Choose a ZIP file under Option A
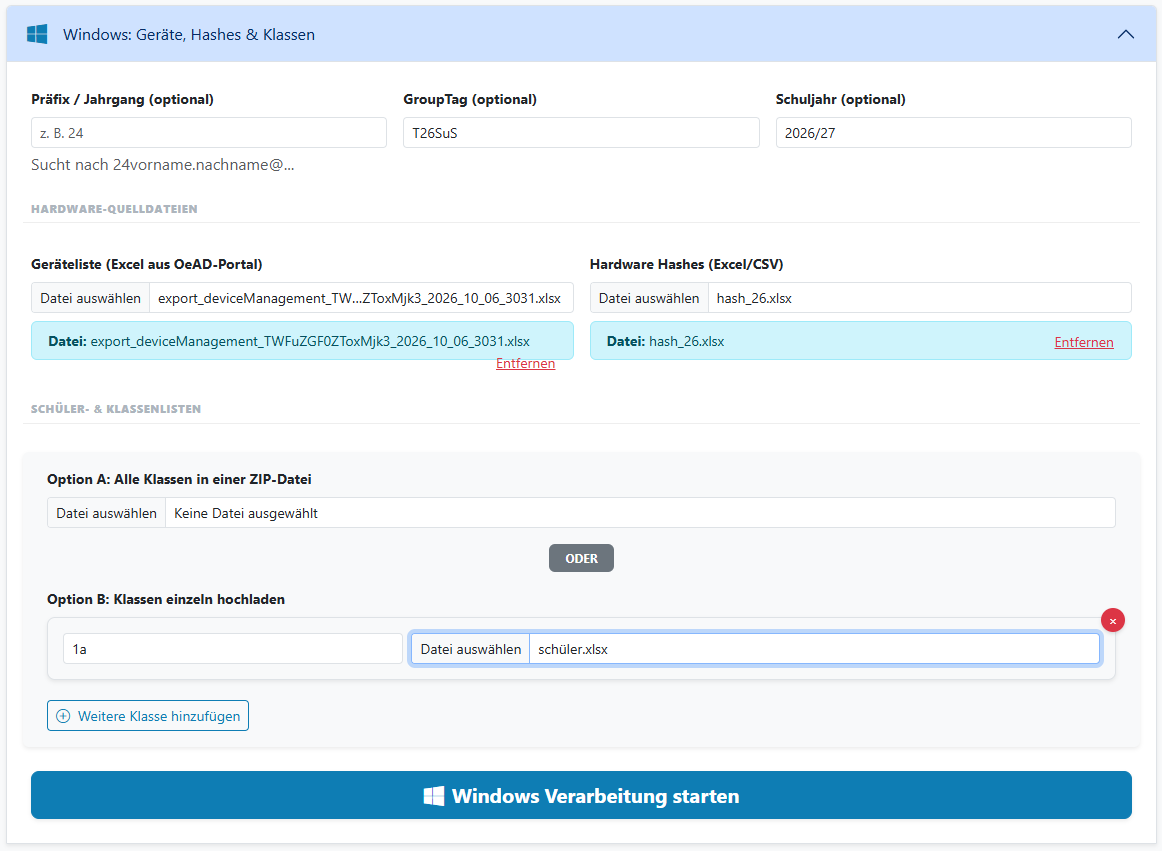Screen dimensions: 1162x851 point(107,513)
